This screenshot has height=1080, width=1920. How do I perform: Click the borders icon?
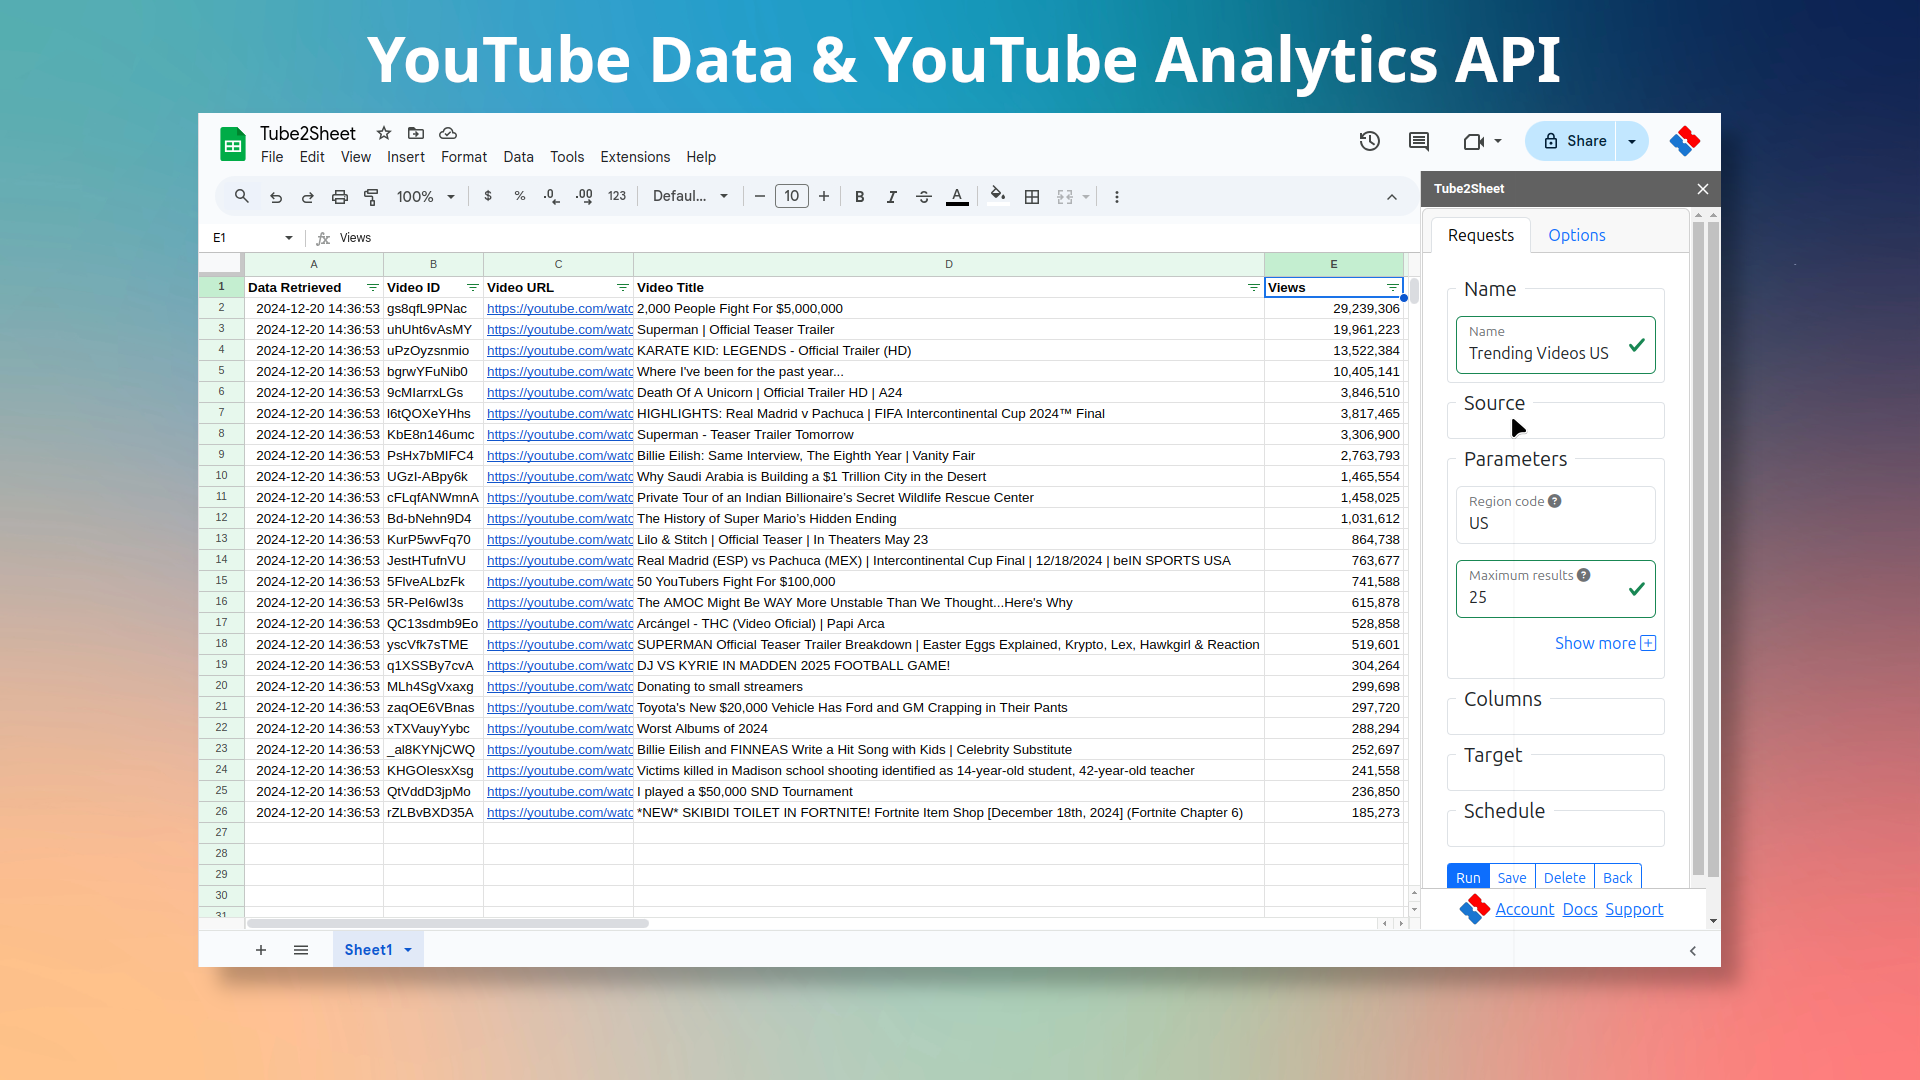click(x=1032, y=197)
